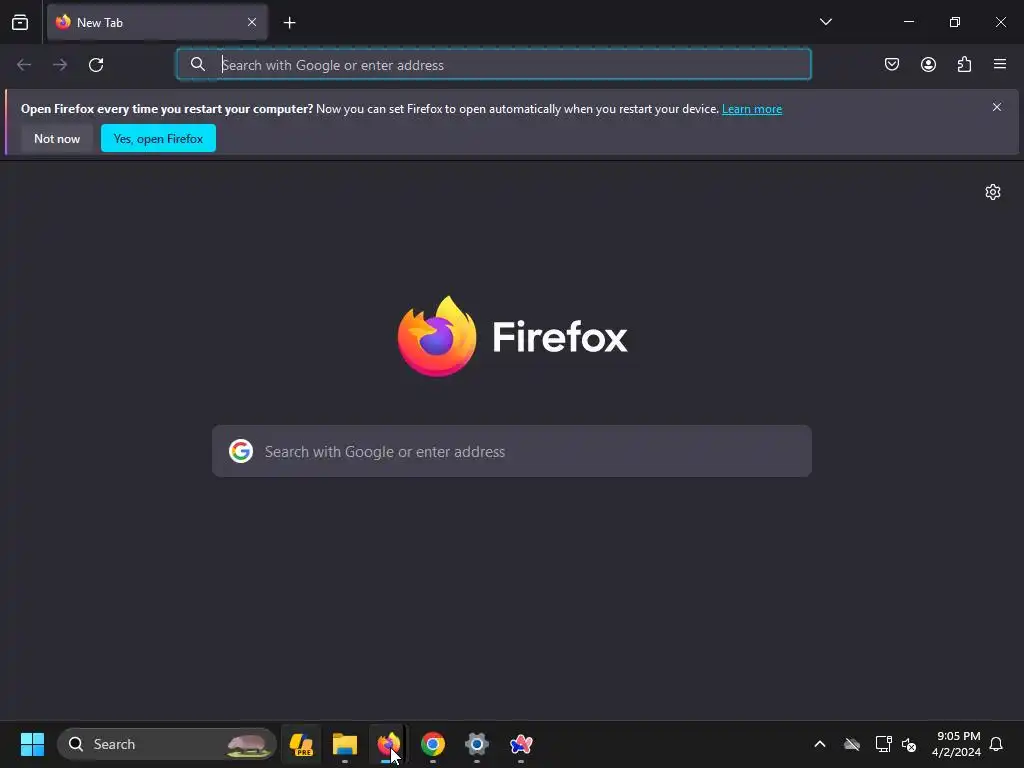Close the New Tab tab
Image resolution: width=1024 pixels, height=768 pixels.
(252, 22)
